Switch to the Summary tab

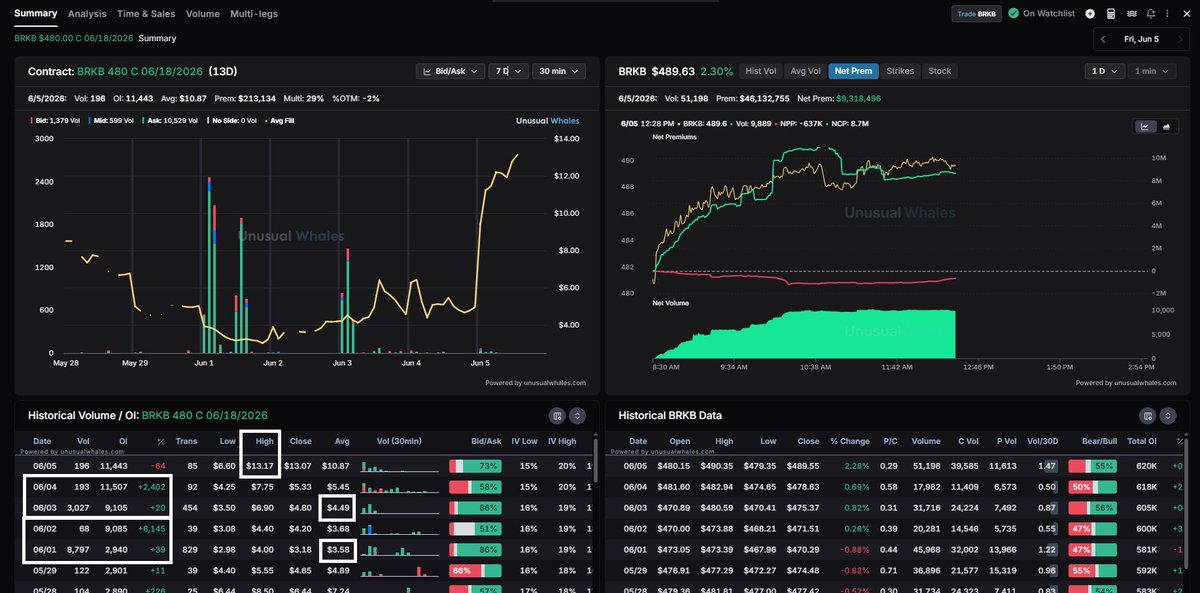pos(35,14)
